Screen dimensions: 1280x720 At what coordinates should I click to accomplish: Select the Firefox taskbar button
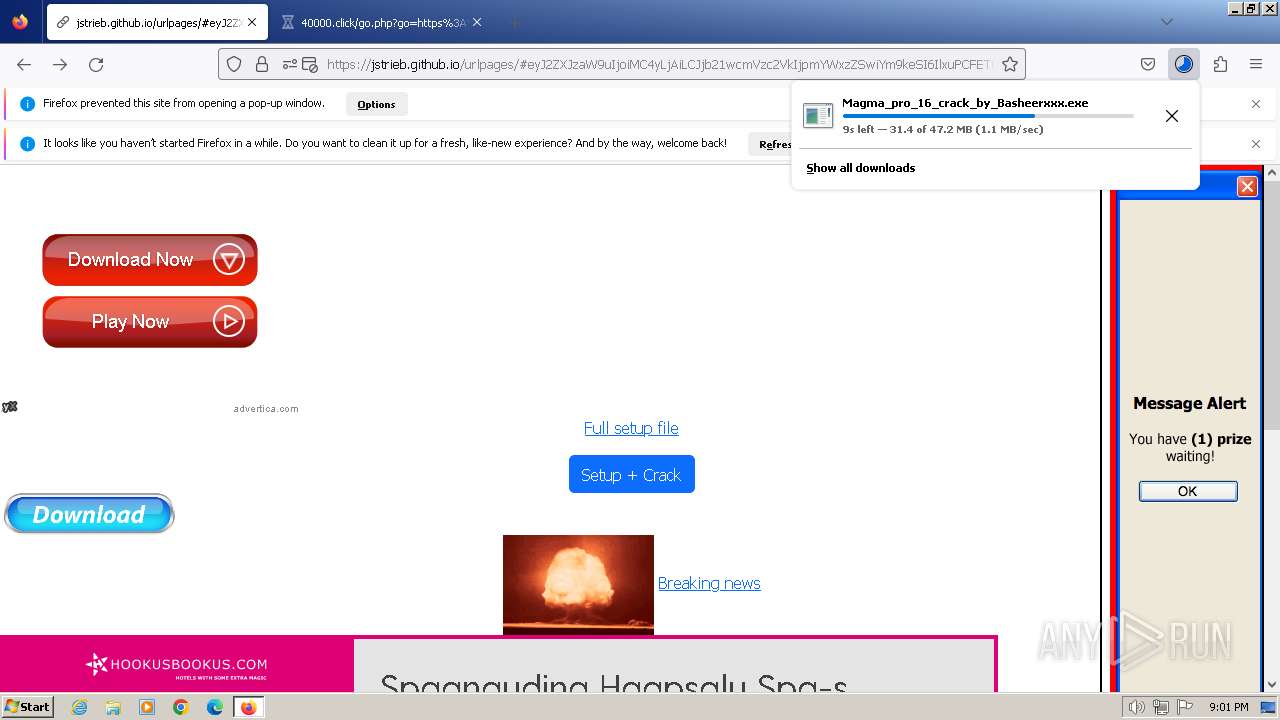pyautogui.click(x=248, y=707)
